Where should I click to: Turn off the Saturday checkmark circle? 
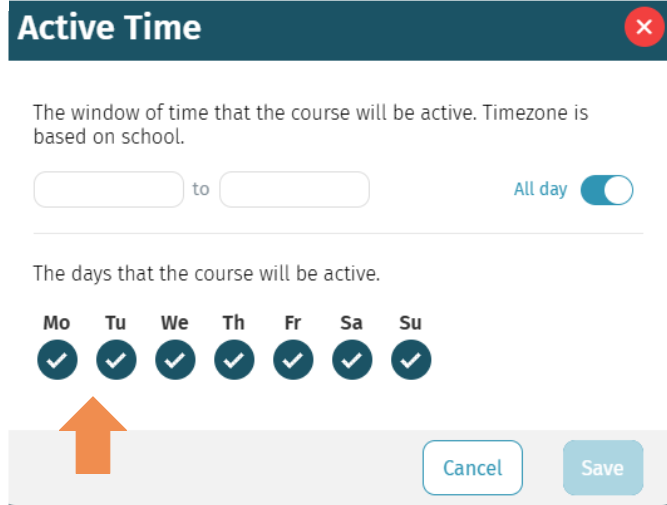point(352,360)
